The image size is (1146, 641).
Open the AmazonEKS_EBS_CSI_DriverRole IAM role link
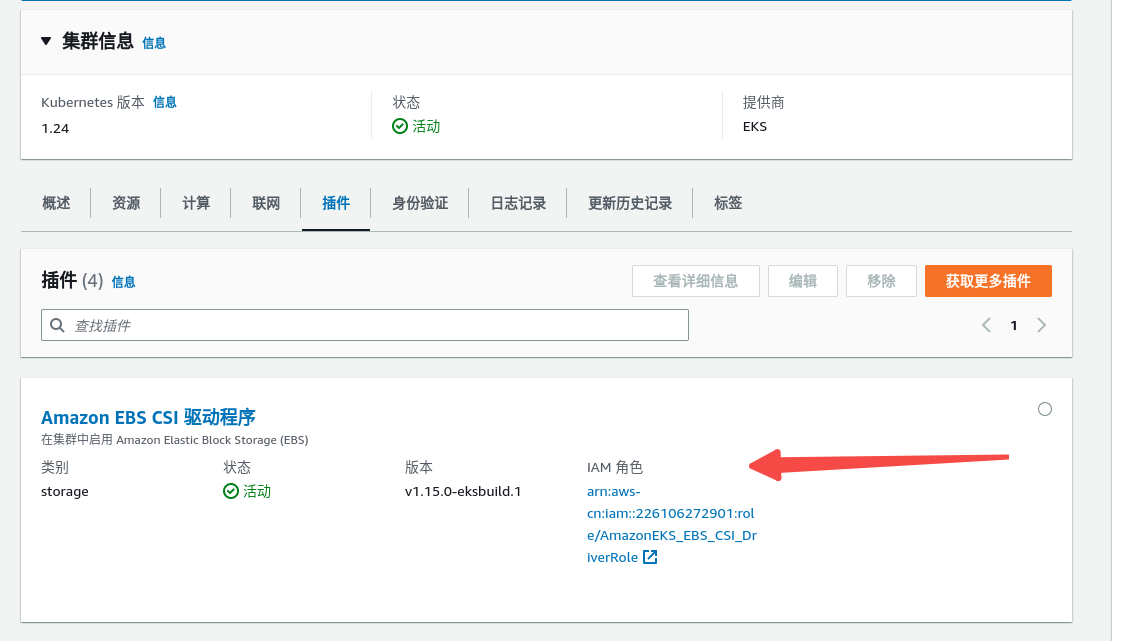click(x=672, y=524)
